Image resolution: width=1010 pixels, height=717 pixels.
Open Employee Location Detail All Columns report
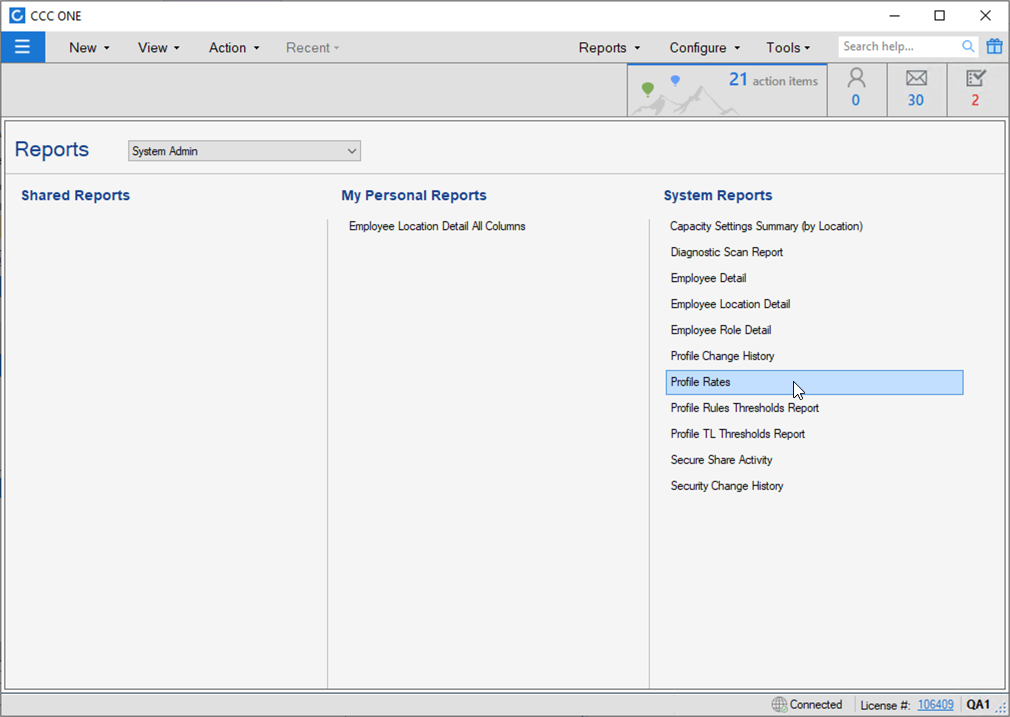[437, 226]
